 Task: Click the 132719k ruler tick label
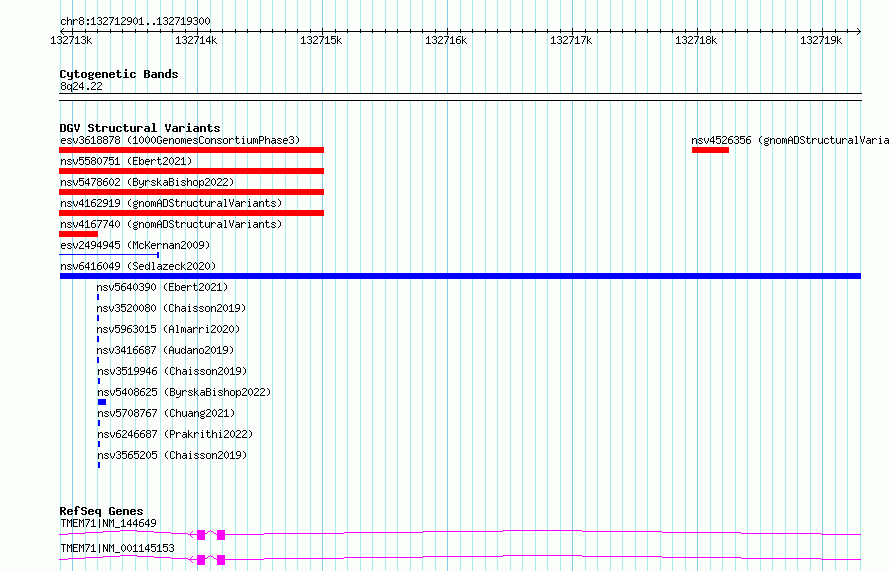click(821, 40)
